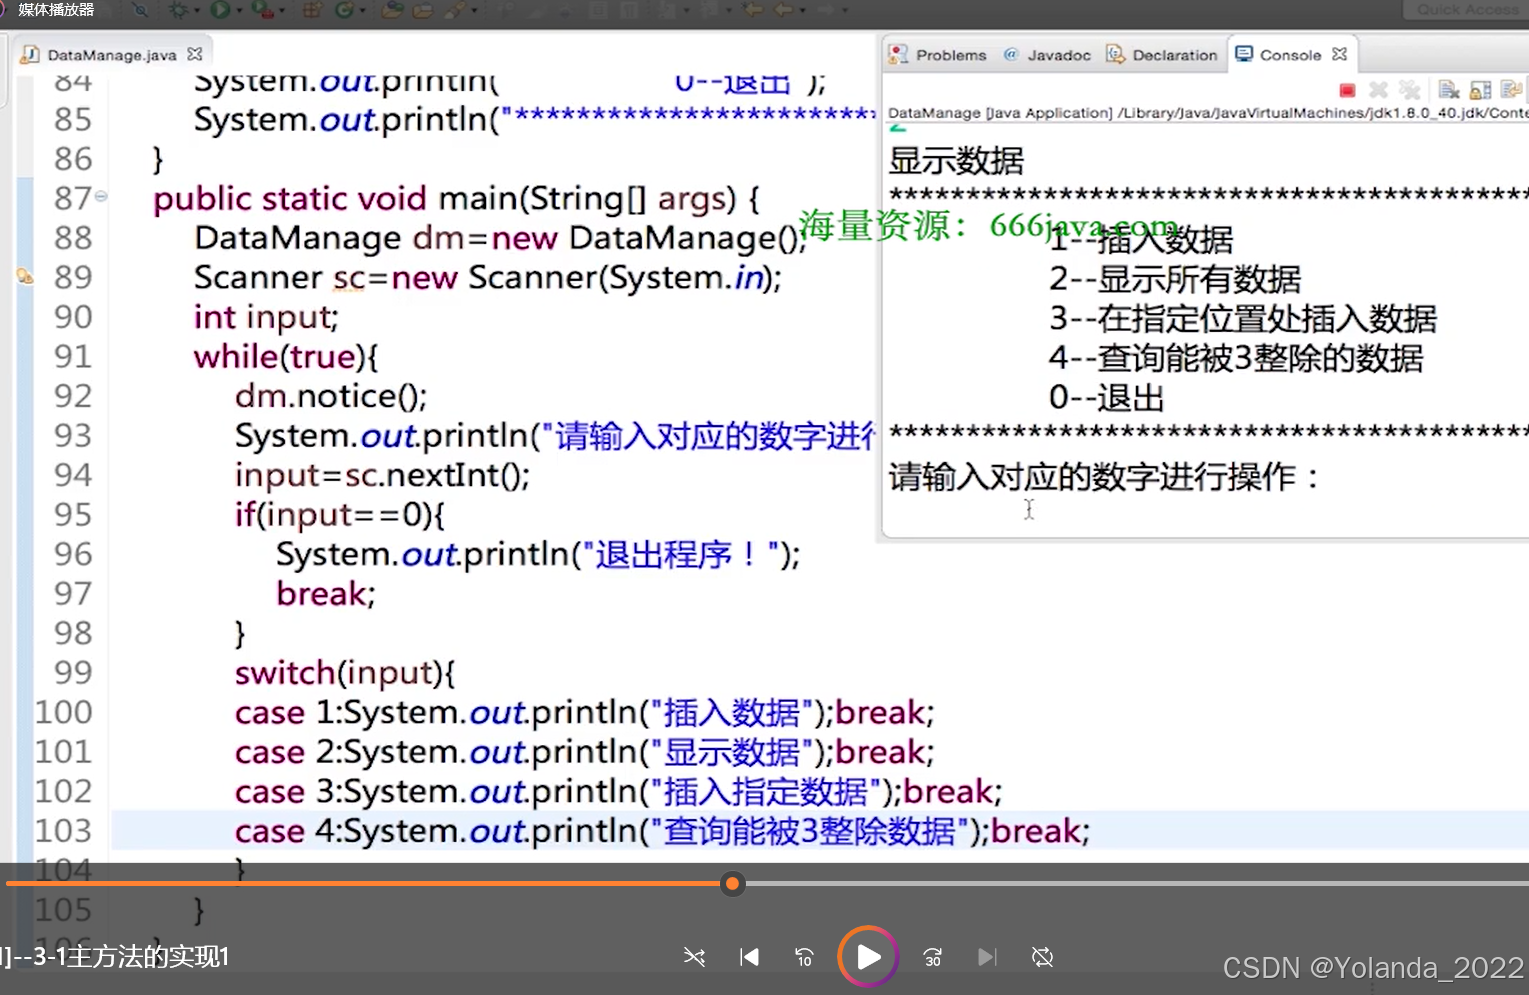Click Remove All Terminated Launches icon
The height and width of the screenshot is (995, 1529).
(x=1409, y=90)
